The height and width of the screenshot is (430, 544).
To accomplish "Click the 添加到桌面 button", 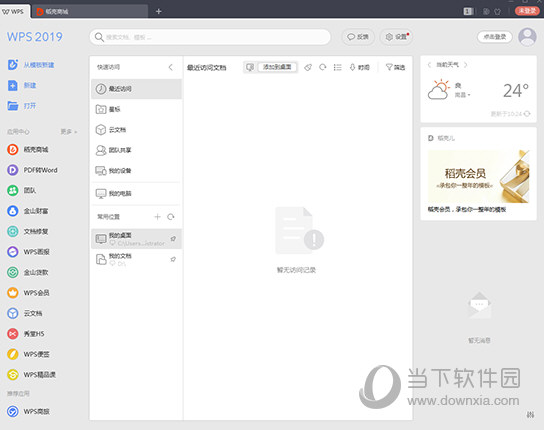I will [277, 67].
